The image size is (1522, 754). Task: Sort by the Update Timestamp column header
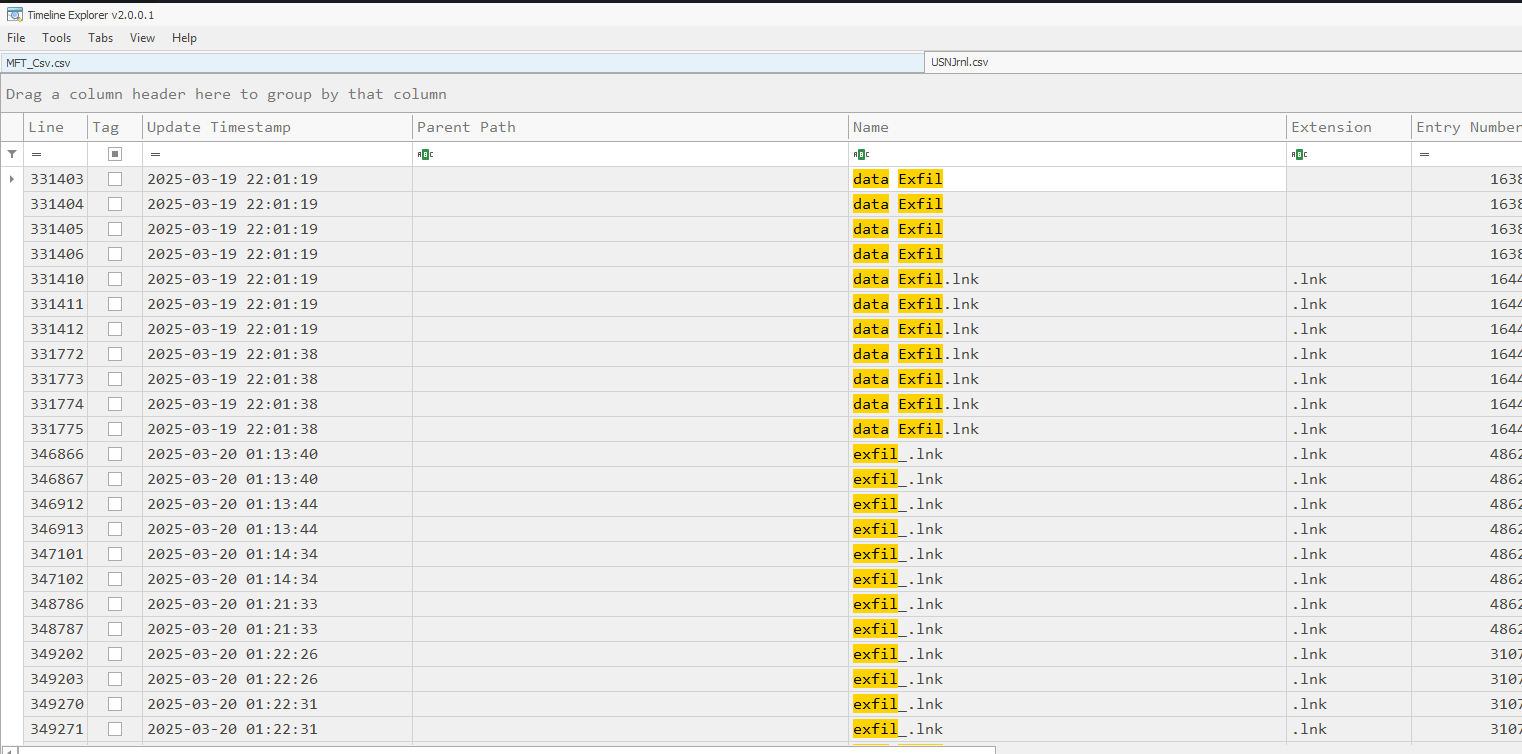(219, 127)
